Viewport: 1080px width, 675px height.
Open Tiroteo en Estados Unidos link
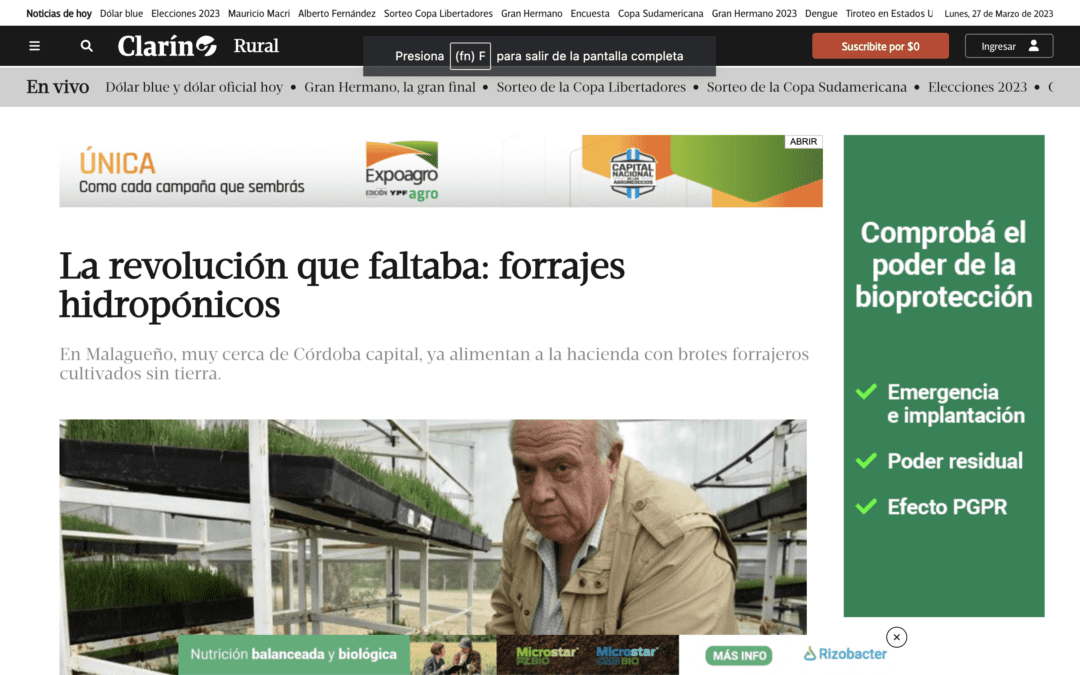tap(889, 13)
